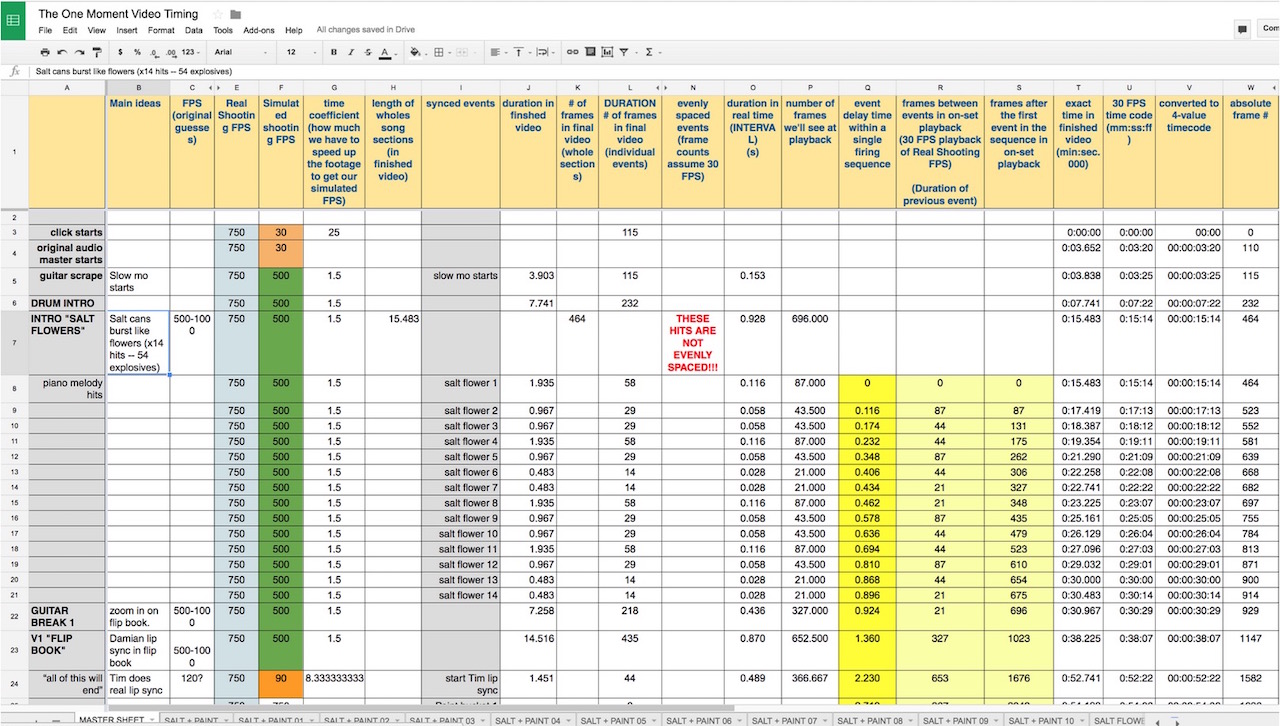Toggle bold formatting

tap(334, 52)
